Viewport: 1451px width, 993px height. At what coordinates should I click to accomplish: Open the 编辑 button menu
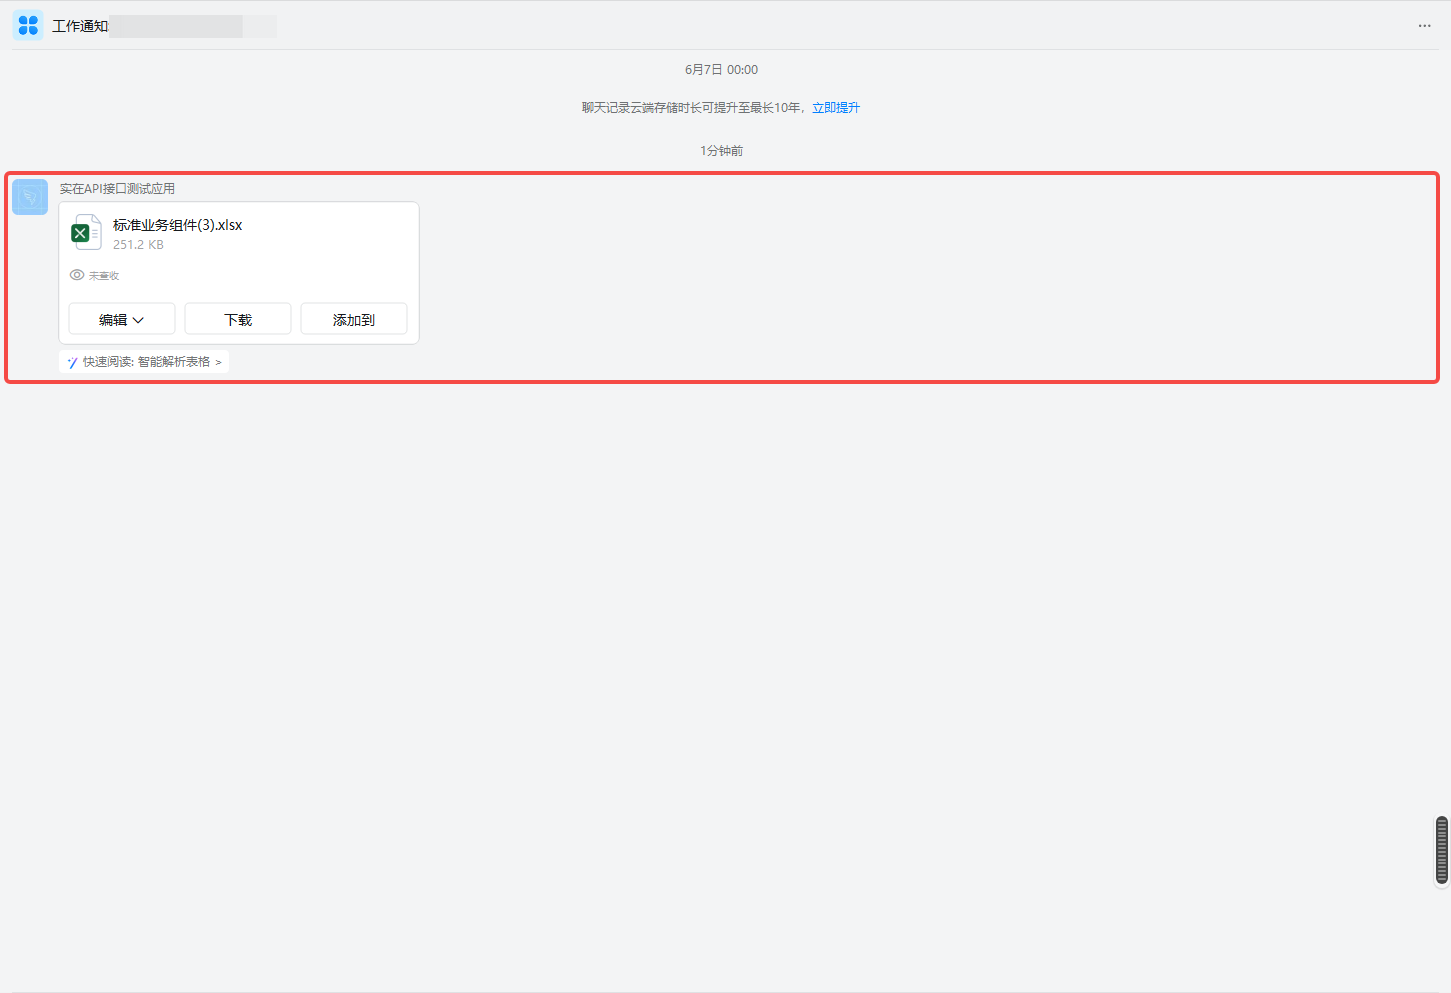pos(113,319)
